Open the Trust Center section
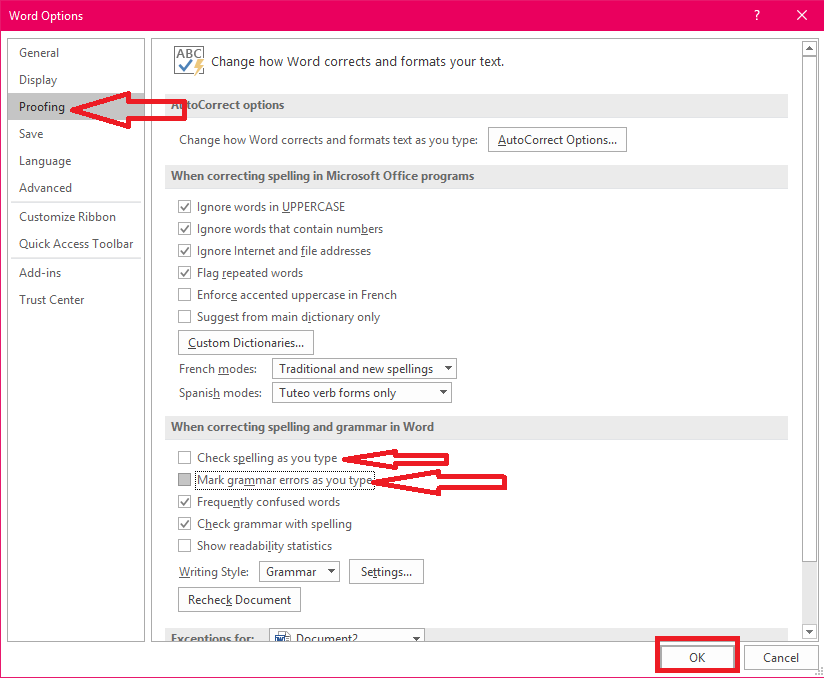 (x=51, y=299)
